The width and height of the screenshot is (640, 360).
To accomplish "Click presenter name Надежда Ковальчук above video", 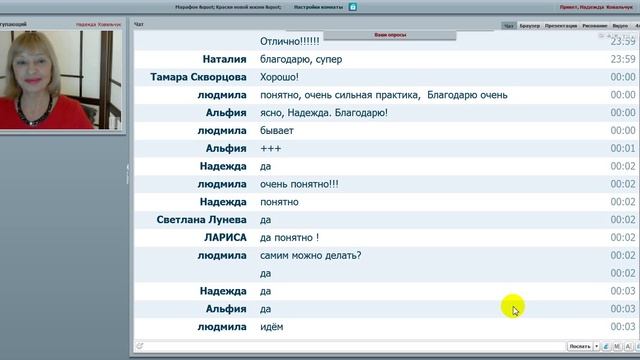I will tap(98, 24).
